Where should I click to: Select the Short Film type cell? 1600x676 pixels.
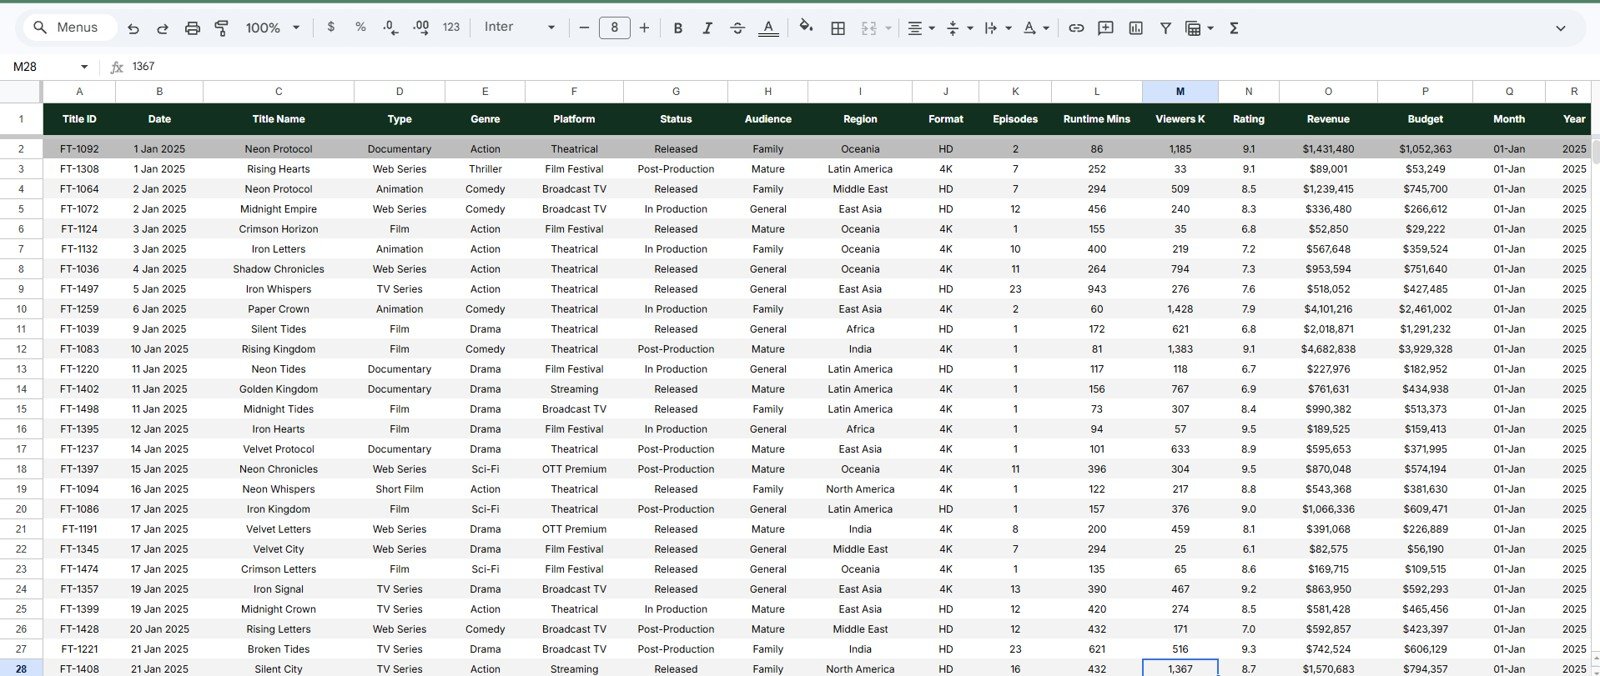click(399, 489)
